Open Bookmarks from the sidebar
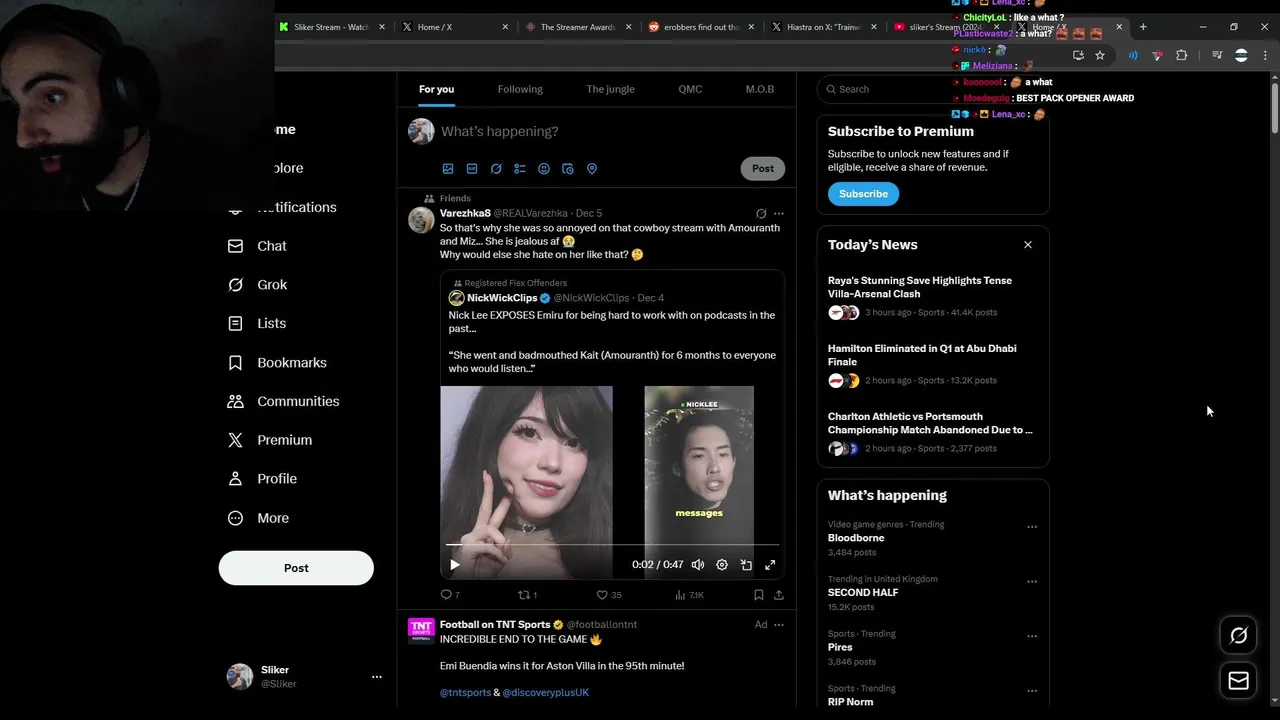This screenshot has height=720, width=1280. pyautogui.click(x=277, y=363)
